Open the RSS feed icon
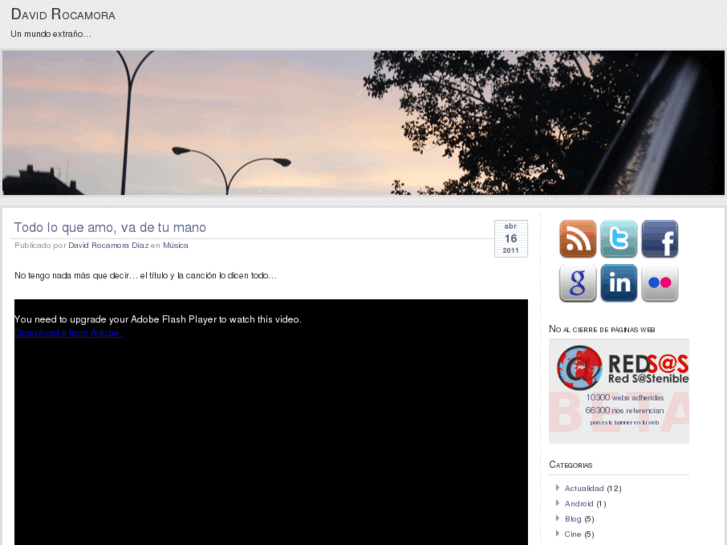Screen dimensions: 727x545 [577, 240]
